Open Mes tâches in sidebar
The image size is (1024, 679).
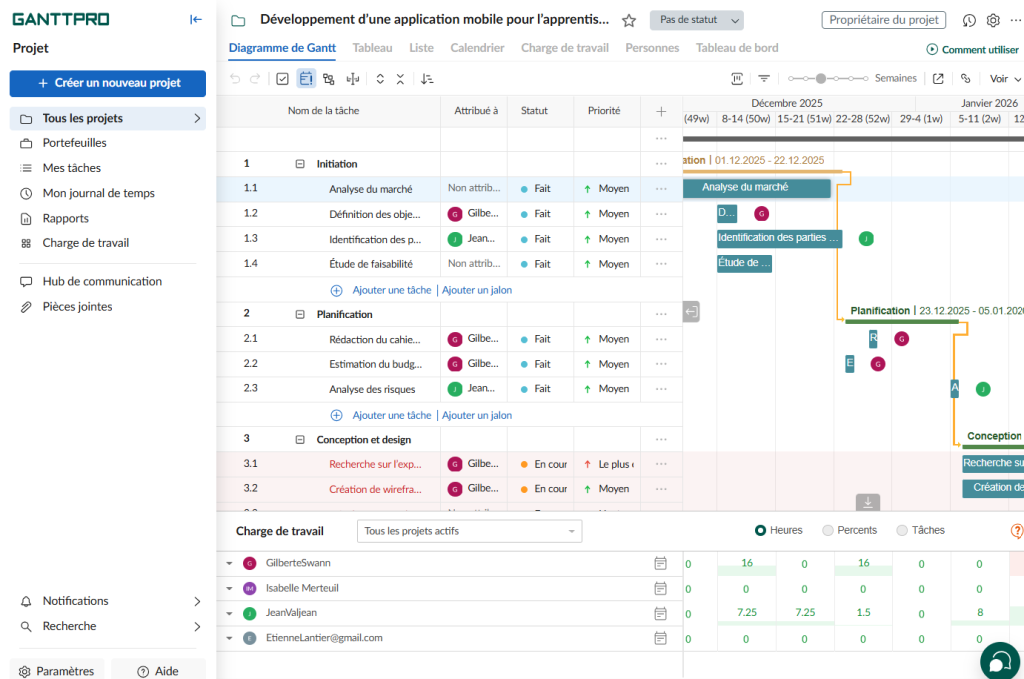tap(72, 168)
